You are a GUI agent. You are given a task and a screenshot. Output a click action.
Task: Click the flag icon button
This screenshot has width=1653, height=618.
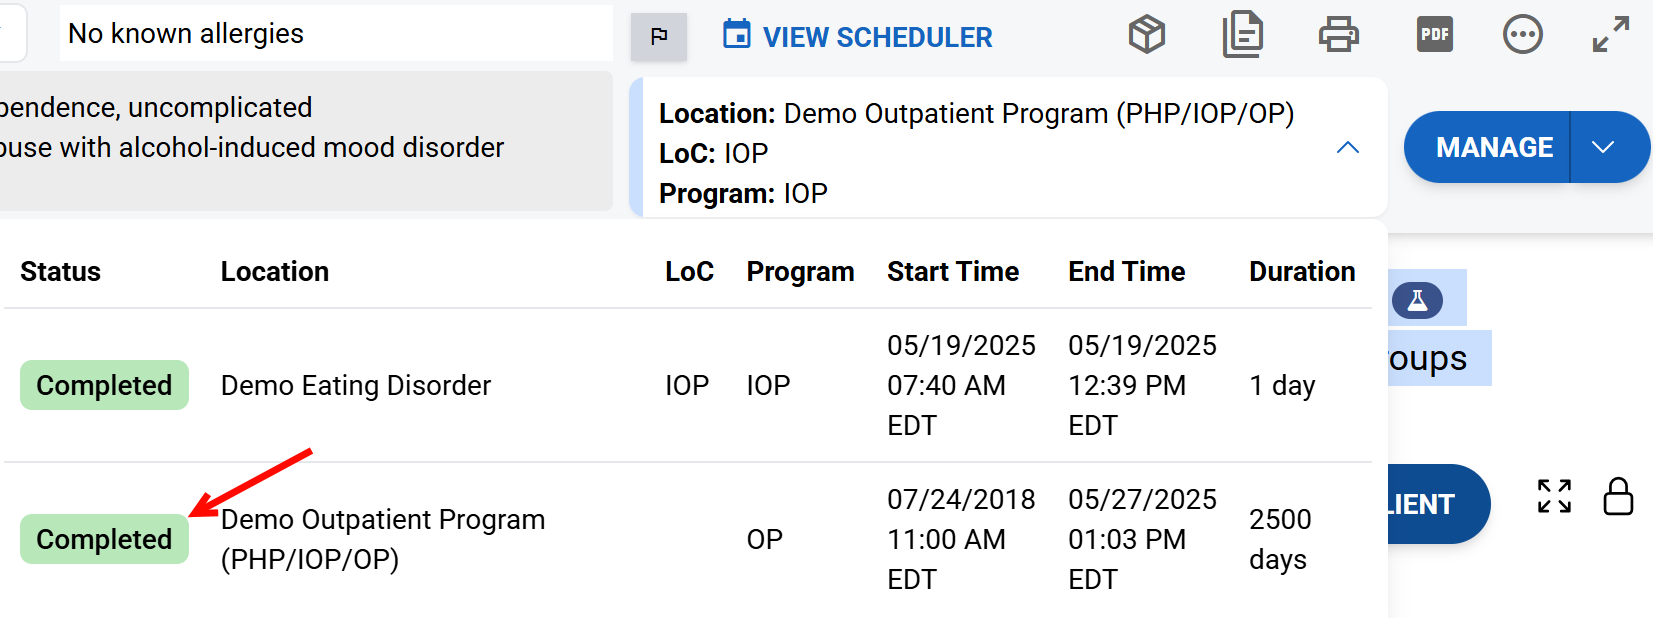tap(659, 37)
